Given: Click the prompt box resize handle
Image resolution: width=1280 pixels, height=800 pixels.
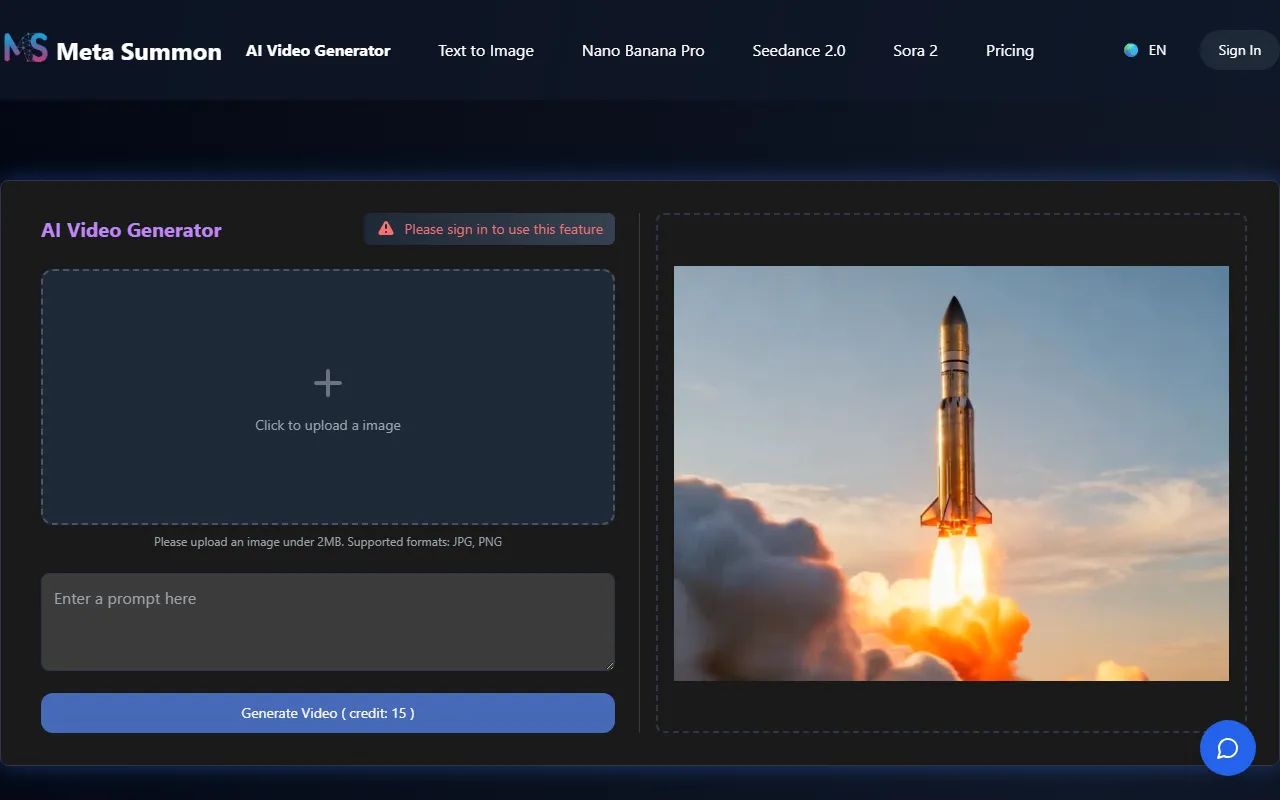Looking at the screenshot, I should (x=607, y=664).
